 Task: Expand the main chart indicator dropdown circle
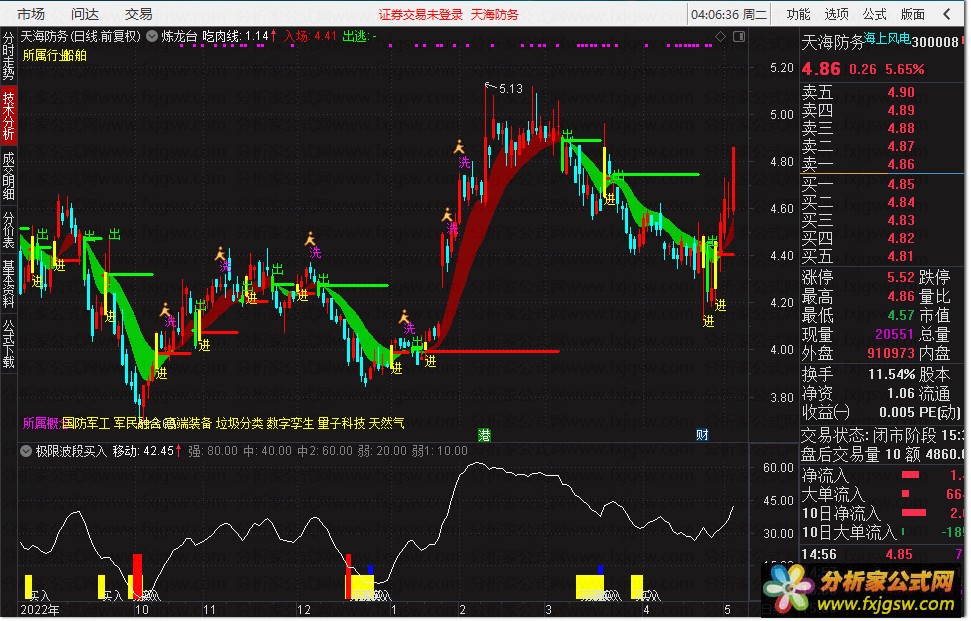(x=152, y=37)
